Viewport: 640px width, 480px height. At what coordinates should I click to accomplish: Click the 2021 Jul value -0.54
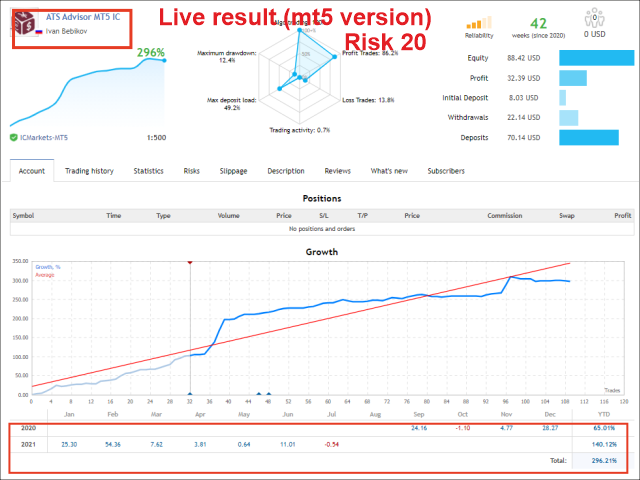pos(331,444)
